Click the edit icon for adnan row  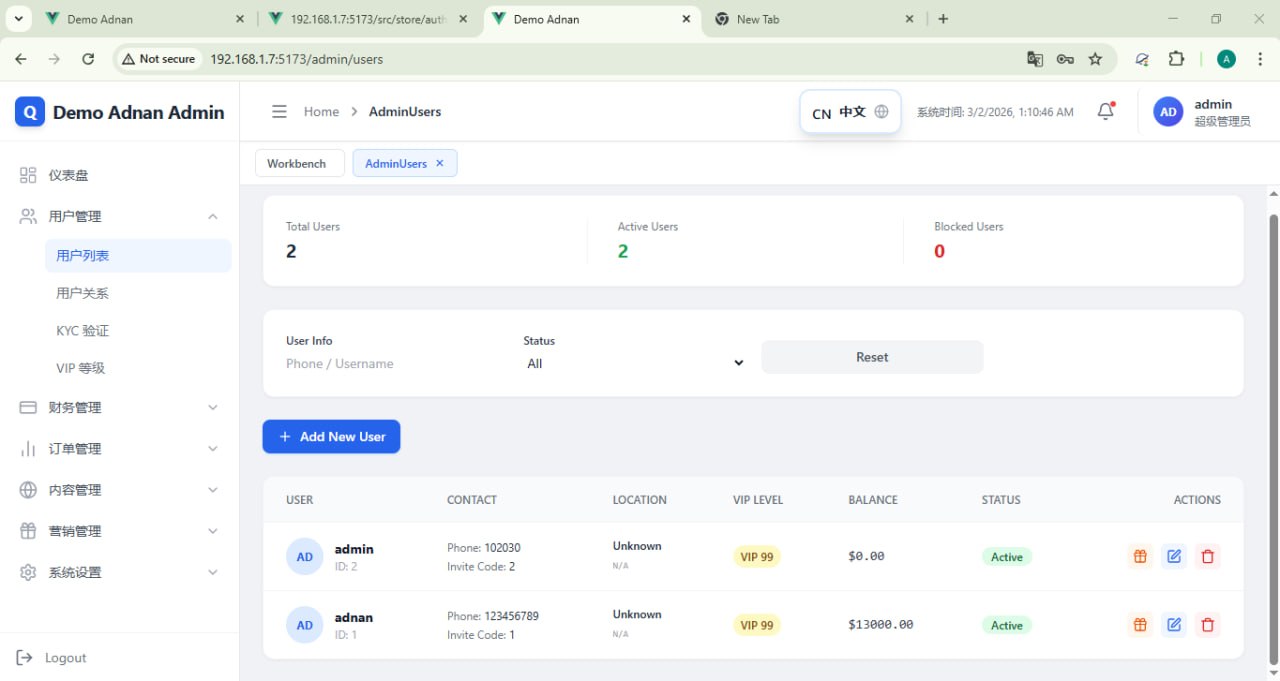(x=1174, y=625)
